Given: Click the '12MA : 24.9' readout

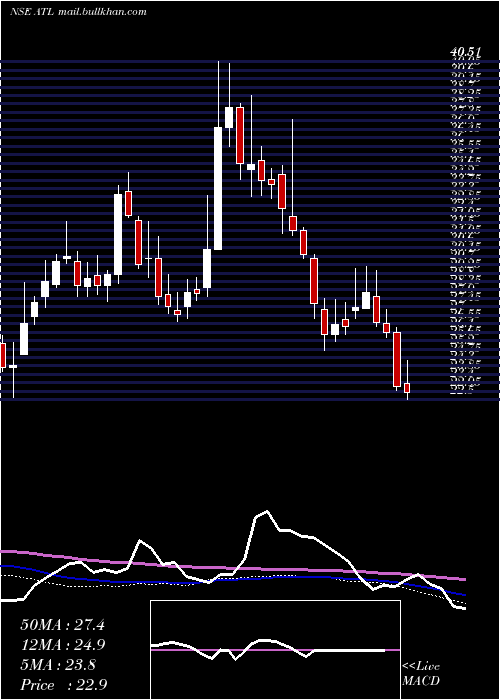Looking at the screenshot, I should tap(62, 645).
